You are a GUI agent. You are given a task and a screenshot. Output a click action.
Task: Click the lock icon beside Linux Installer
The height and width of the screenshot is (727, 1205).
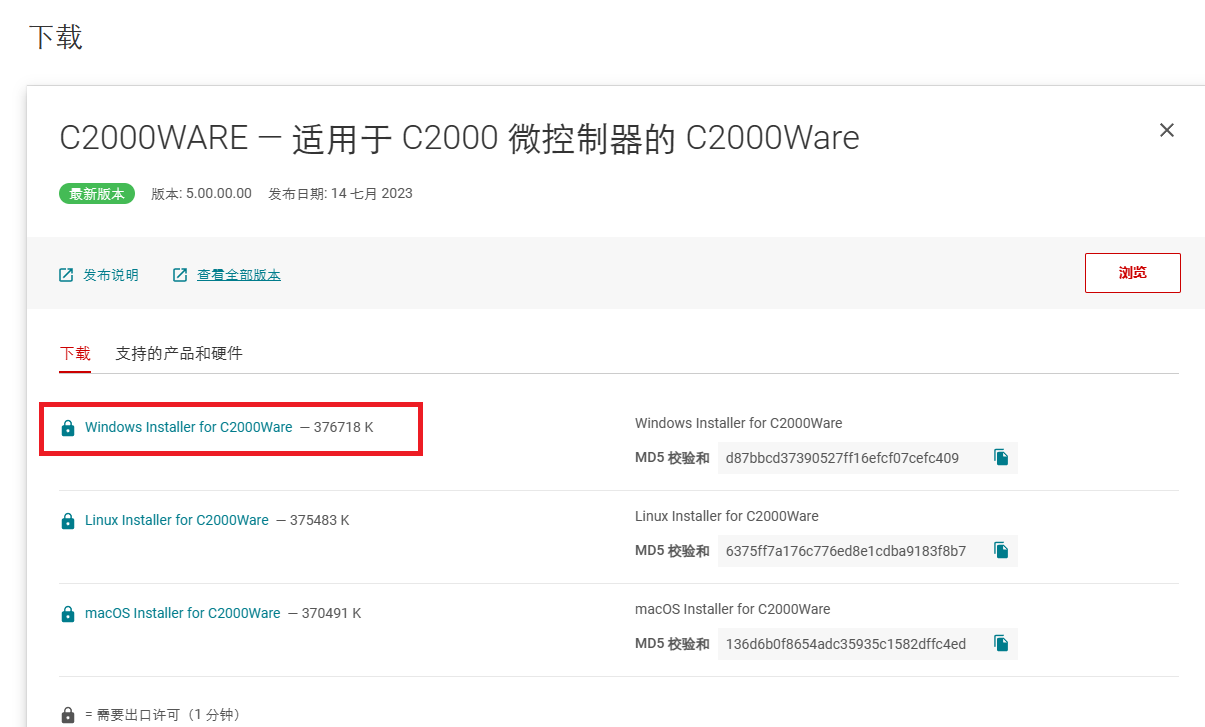(67, 521)
